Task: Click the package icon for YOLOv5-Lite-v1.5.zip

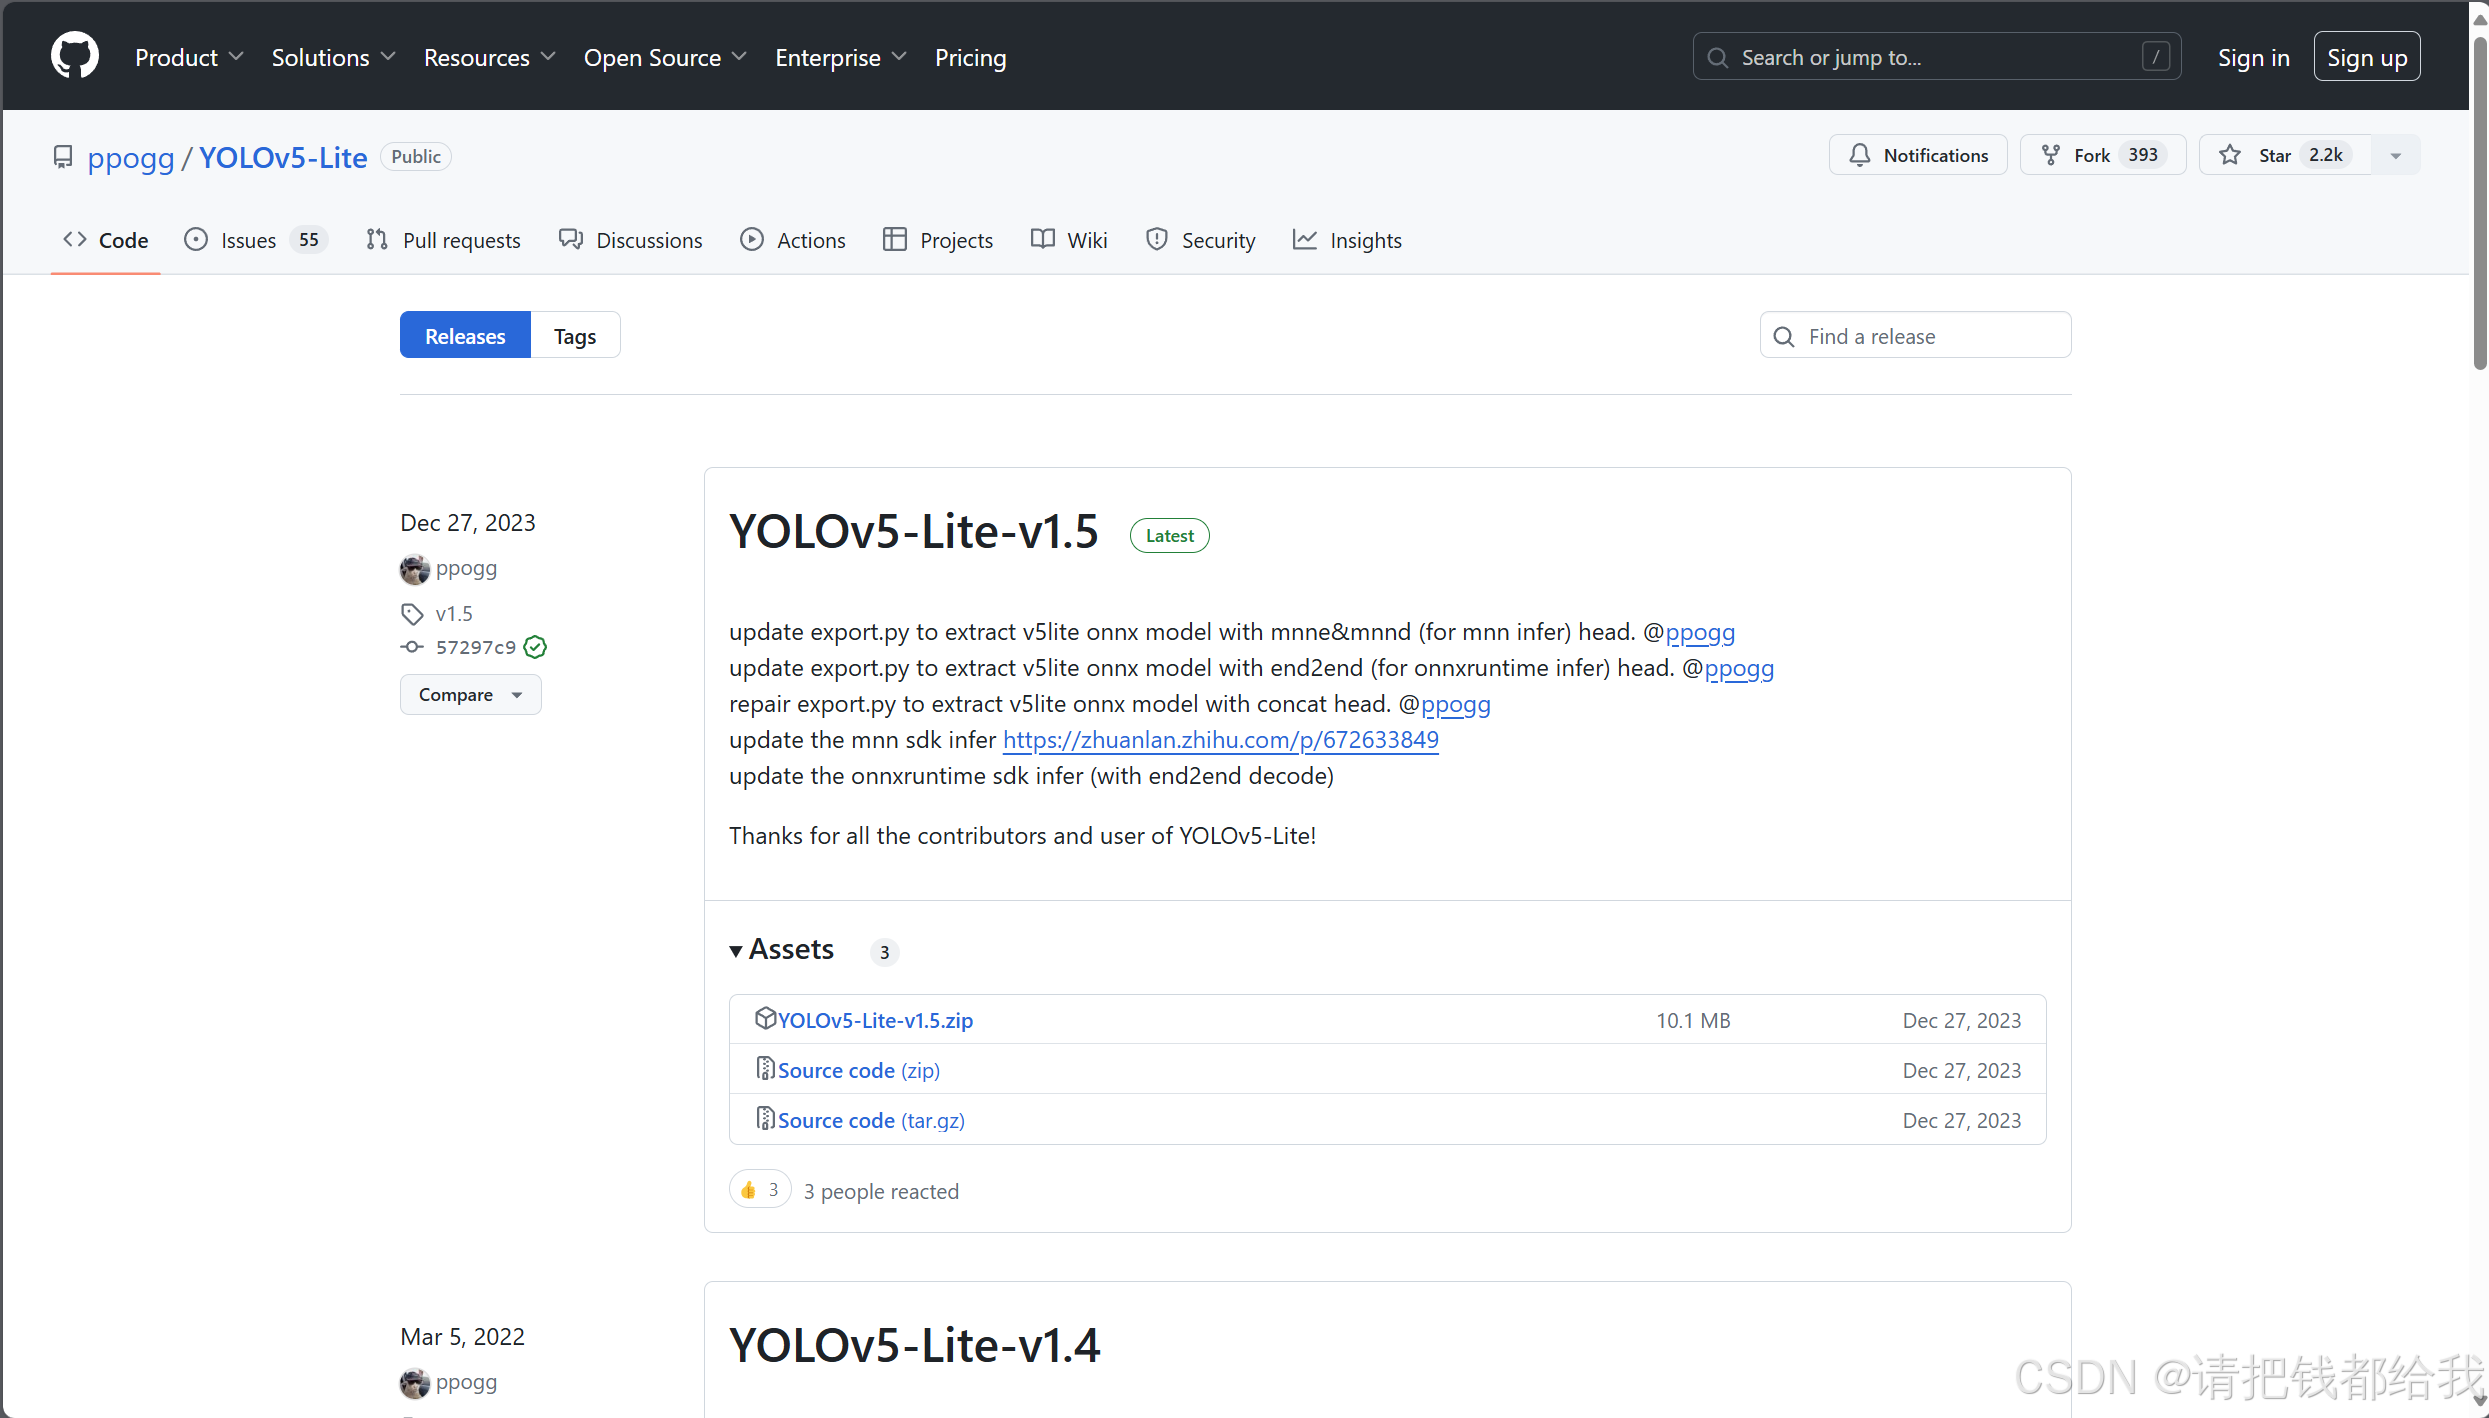Action: pos(765,1018)
